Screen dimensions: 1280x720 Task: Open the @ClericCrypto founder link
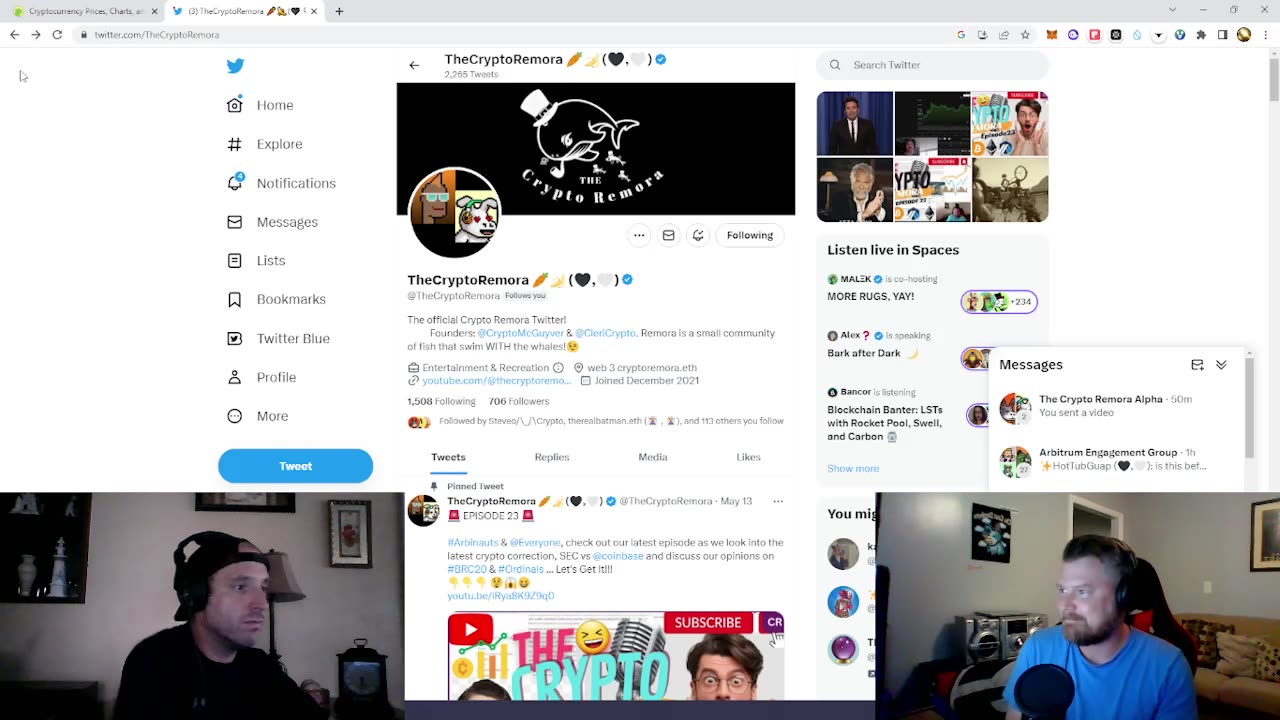coord(605,333)
